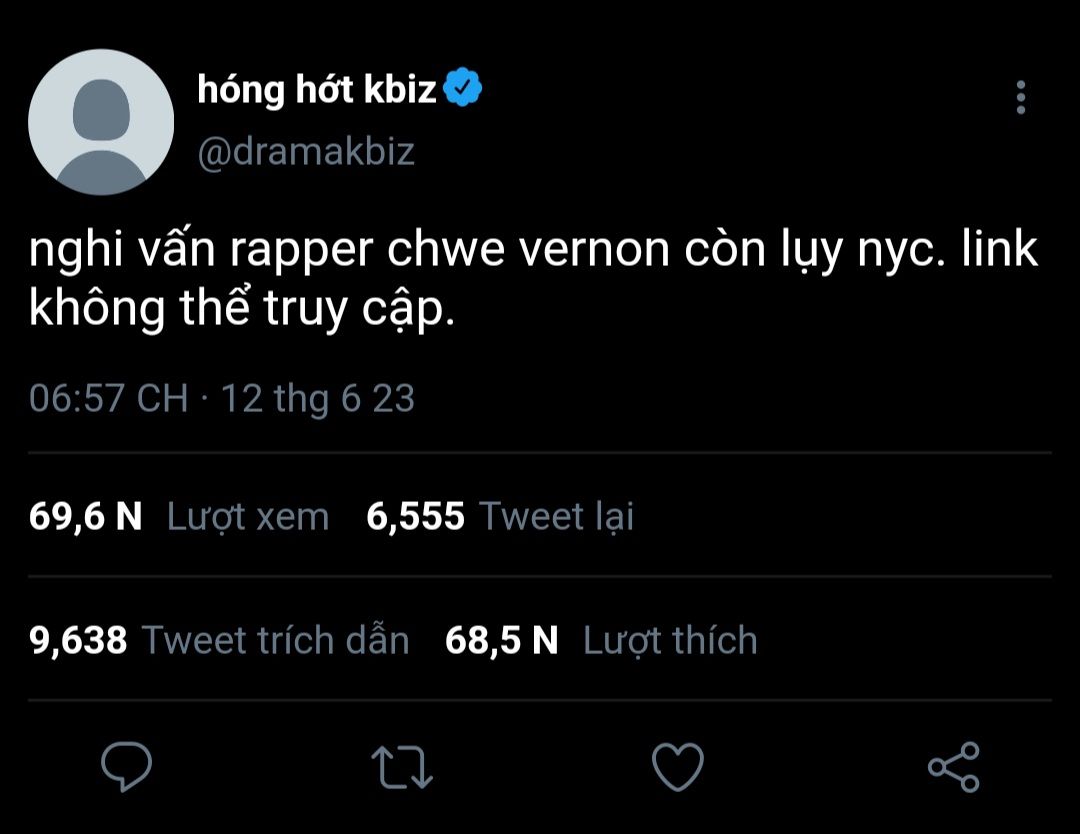Like the tweet with the heart icon
Image resolution: width=1080 pixels, height=834 pixels.
(677, 767)
